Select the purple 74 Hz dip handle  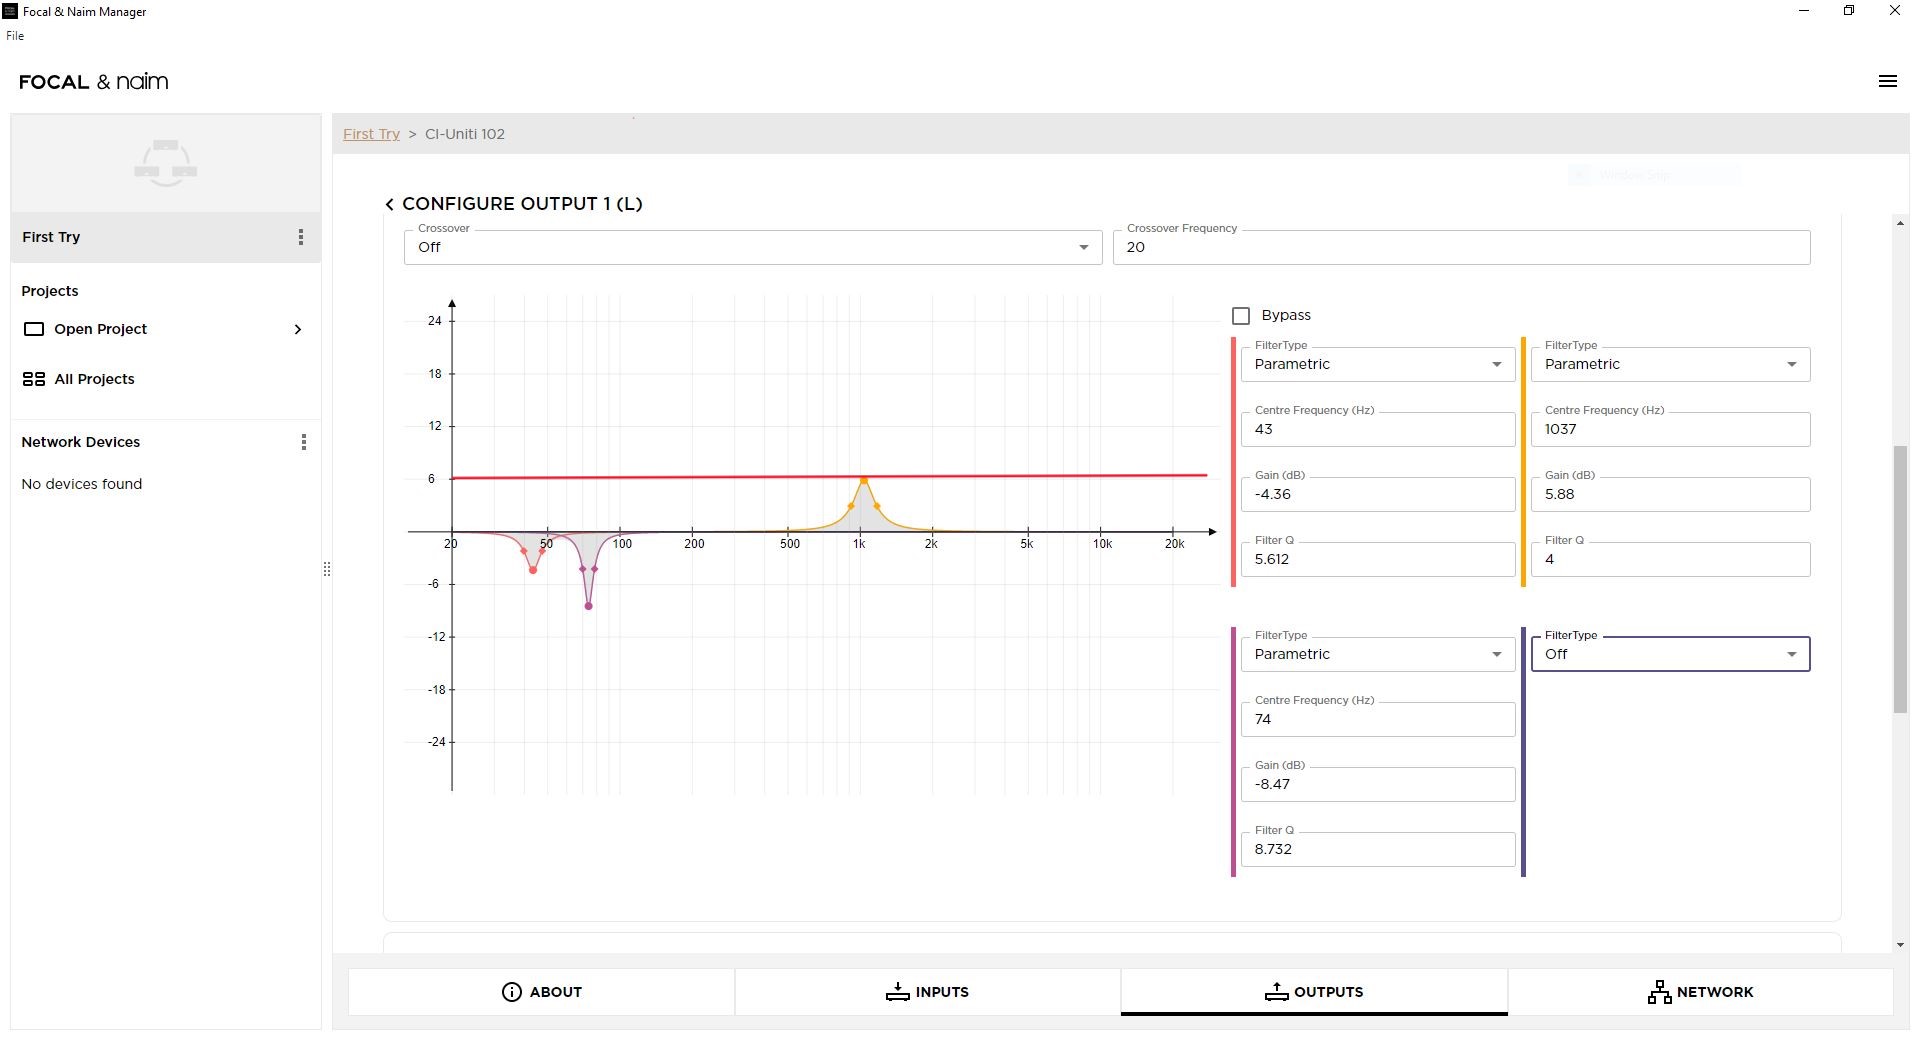pyautogui.click(x=588, y=606)
